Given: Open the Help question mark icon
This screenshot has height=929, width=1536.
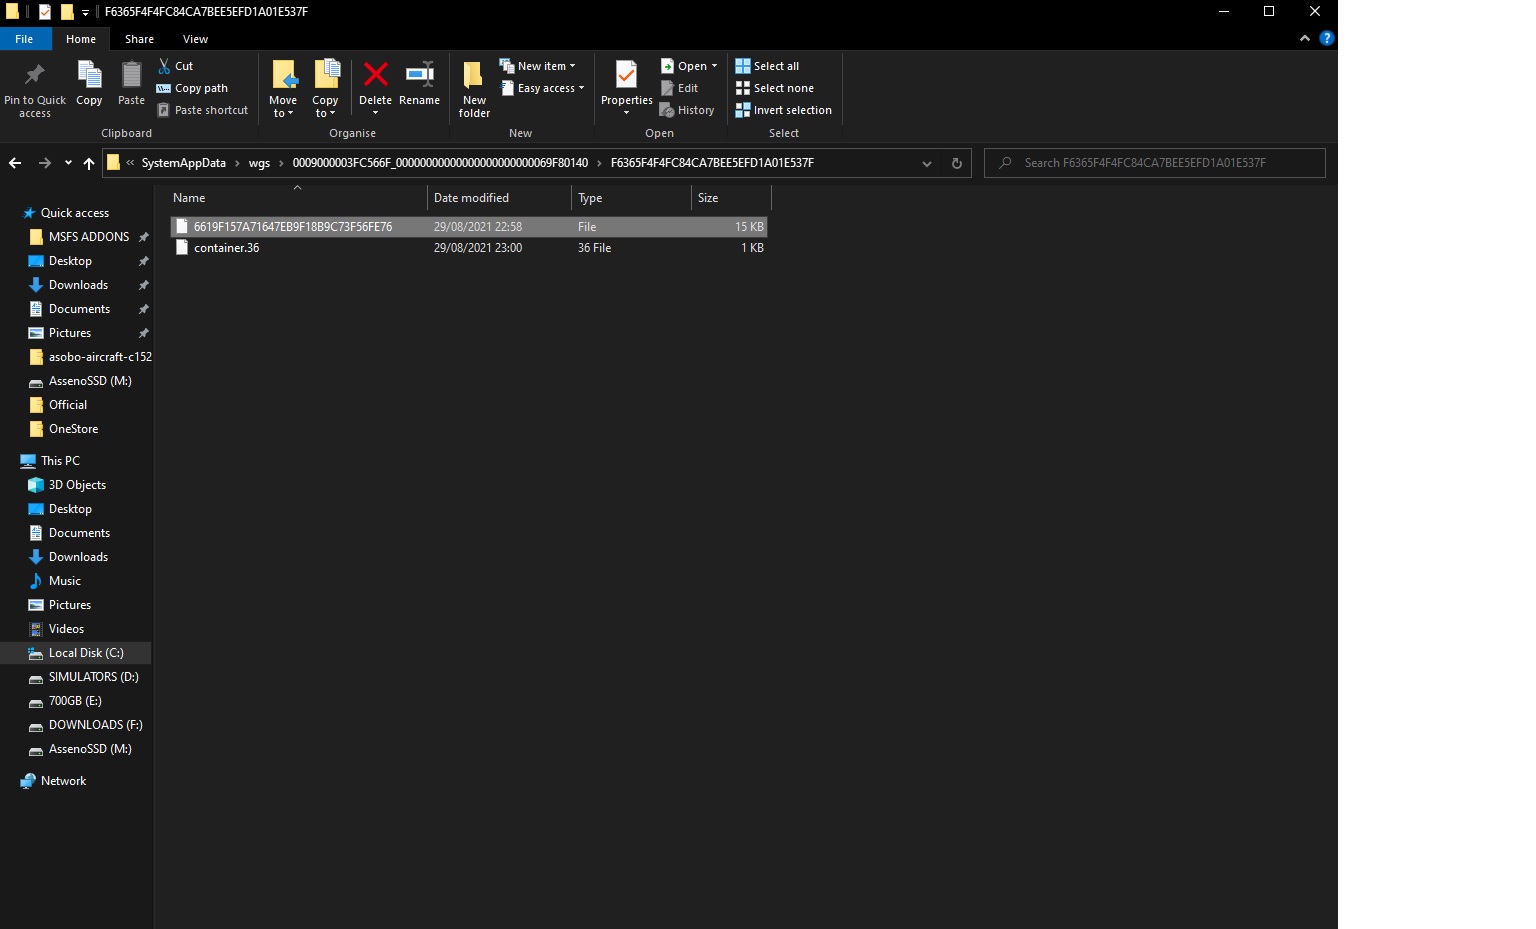Looking at the screenshot, I should (1326, 38).
